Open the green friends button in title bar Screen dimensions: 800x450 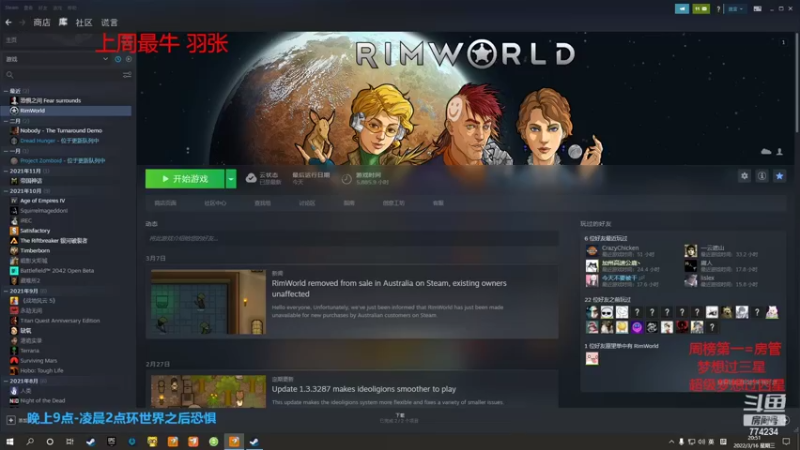point(701,9)
